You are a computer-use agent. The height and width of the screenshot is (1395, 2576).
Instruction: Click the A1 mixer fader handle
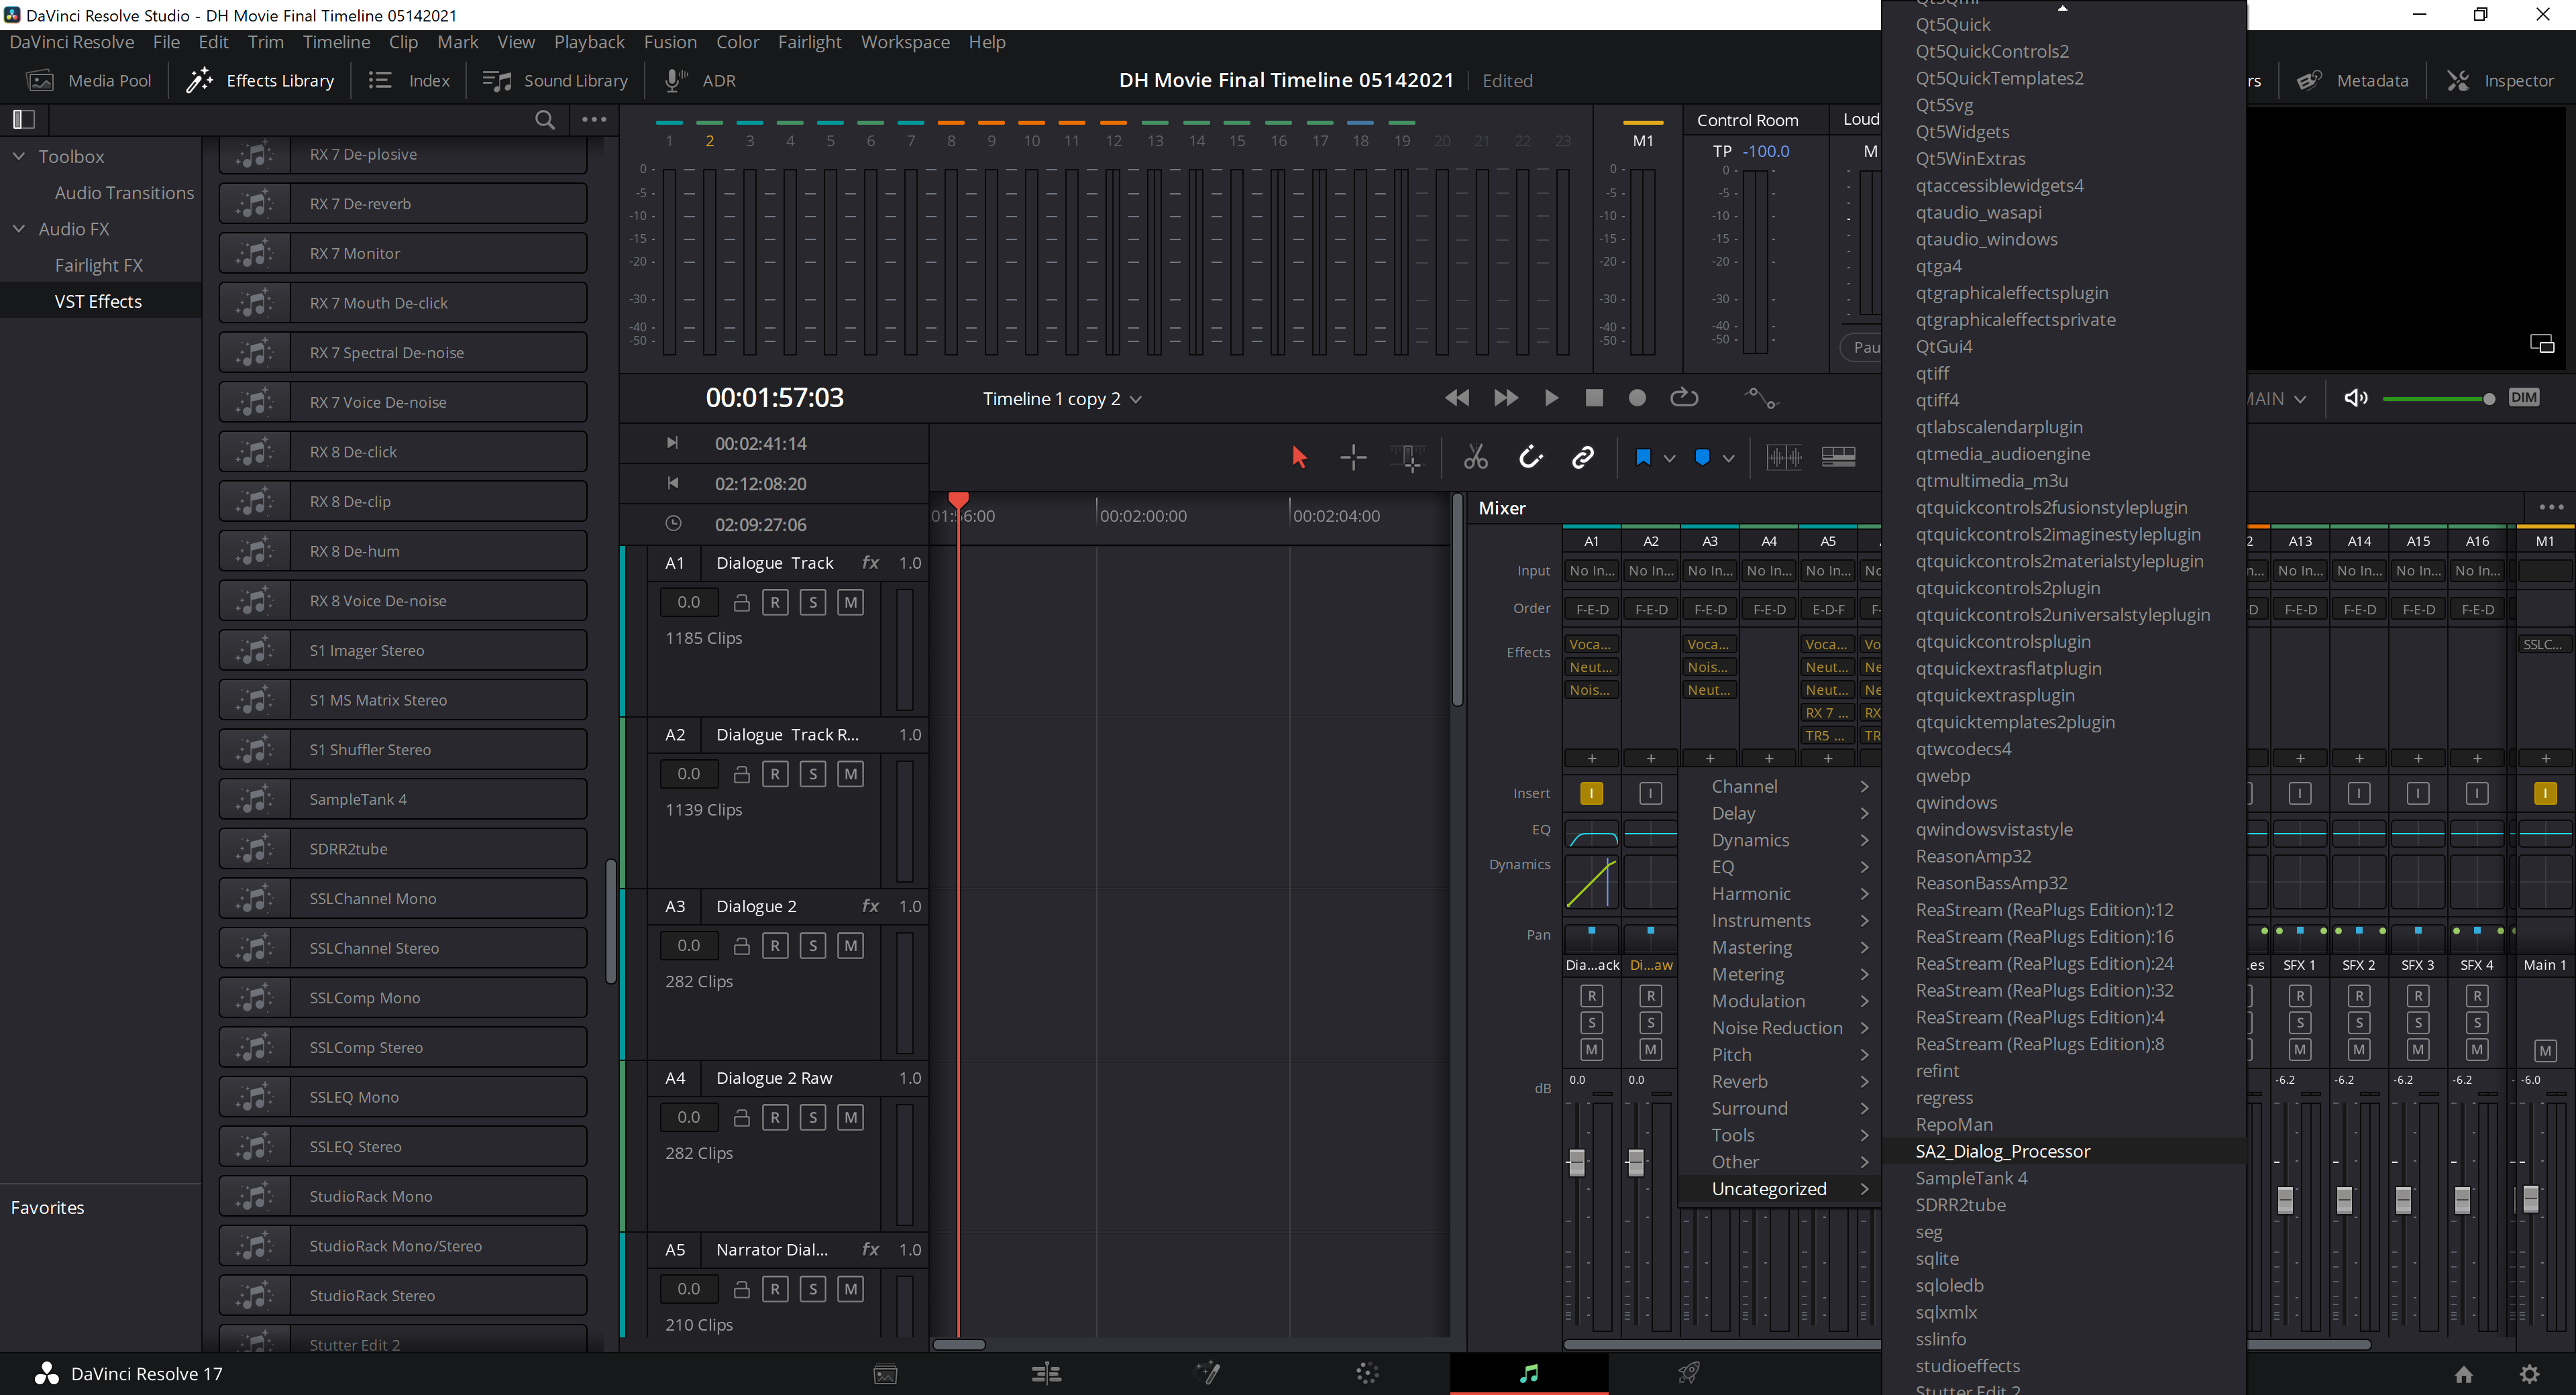(x=1577, y=1162)
